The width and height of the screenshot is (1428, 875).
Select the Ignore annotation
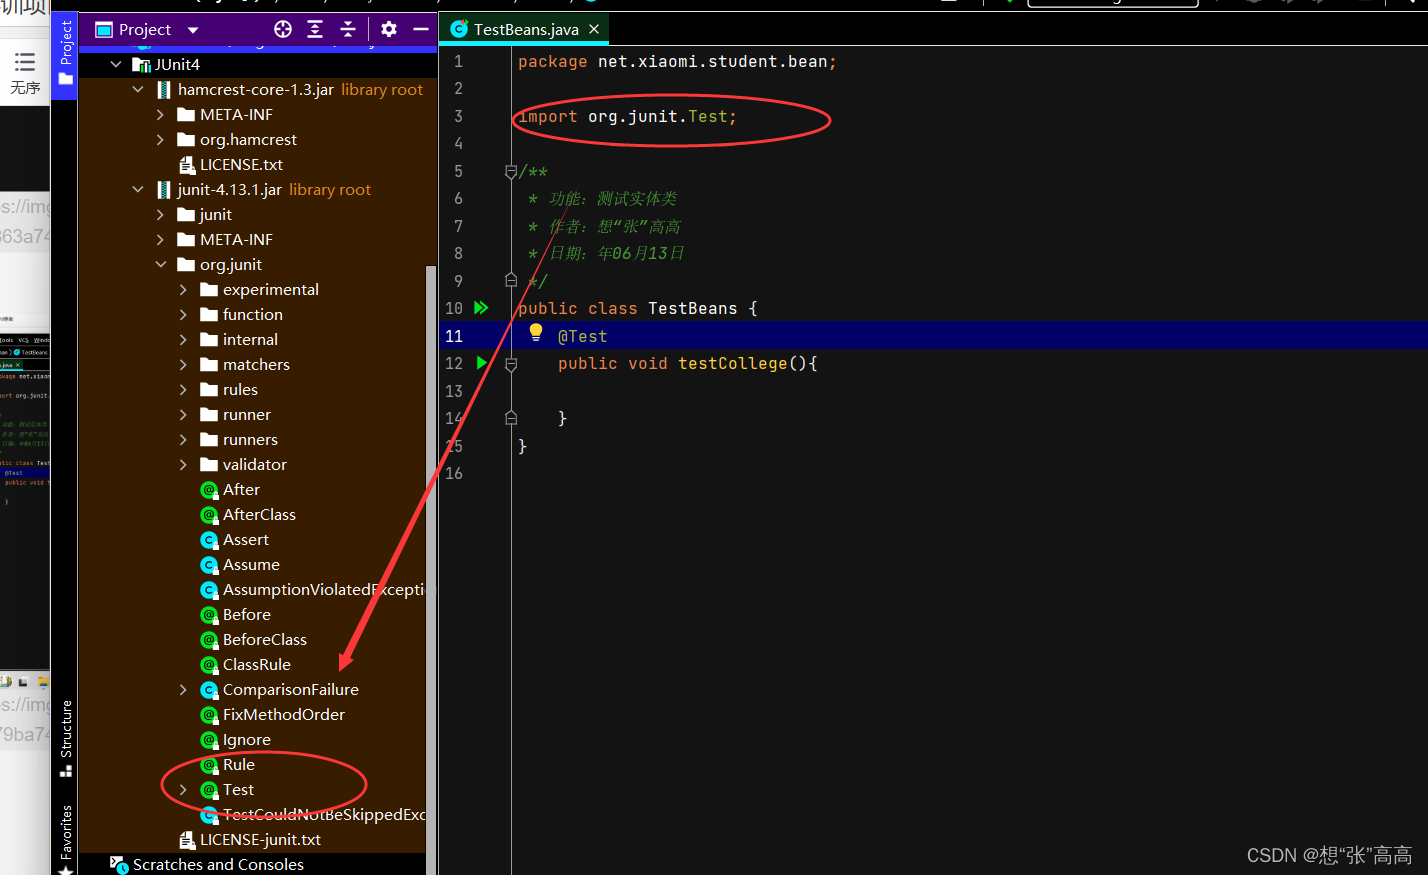click(x=236, y=739)
